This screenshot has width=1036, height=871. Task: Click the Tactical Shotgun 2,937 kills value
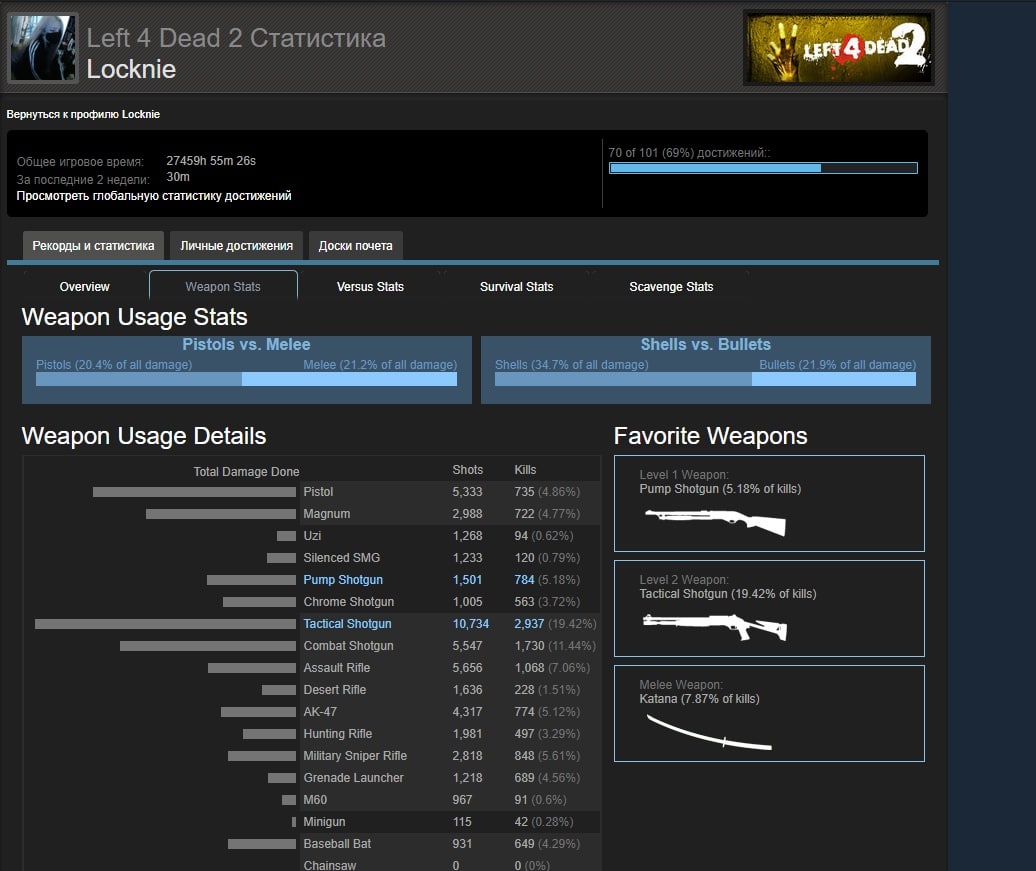(529, 624)
